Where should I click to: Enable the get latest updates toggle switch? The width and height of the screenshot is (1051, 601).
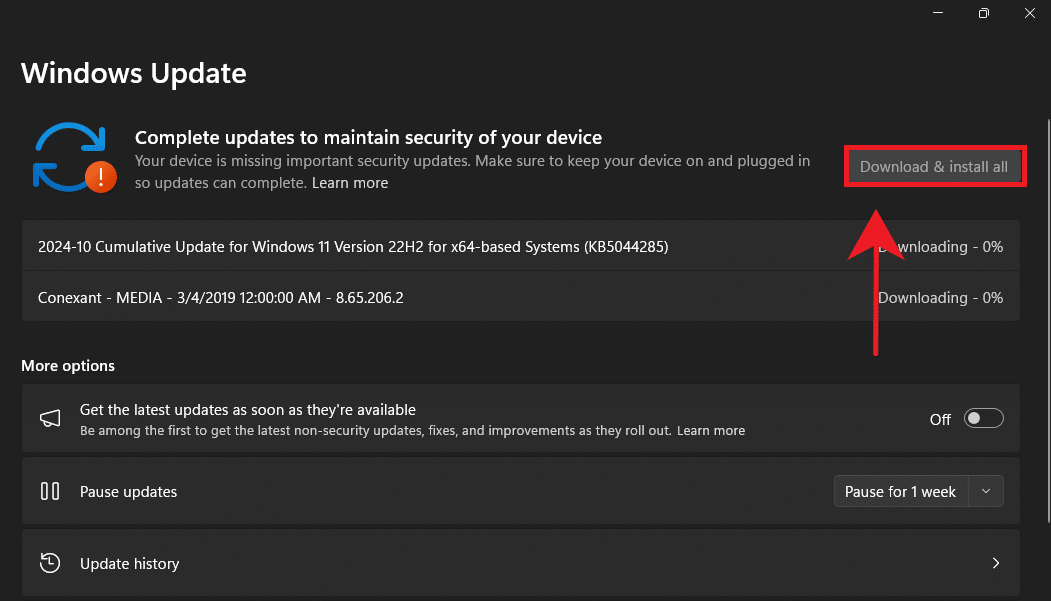click(983, 419)
